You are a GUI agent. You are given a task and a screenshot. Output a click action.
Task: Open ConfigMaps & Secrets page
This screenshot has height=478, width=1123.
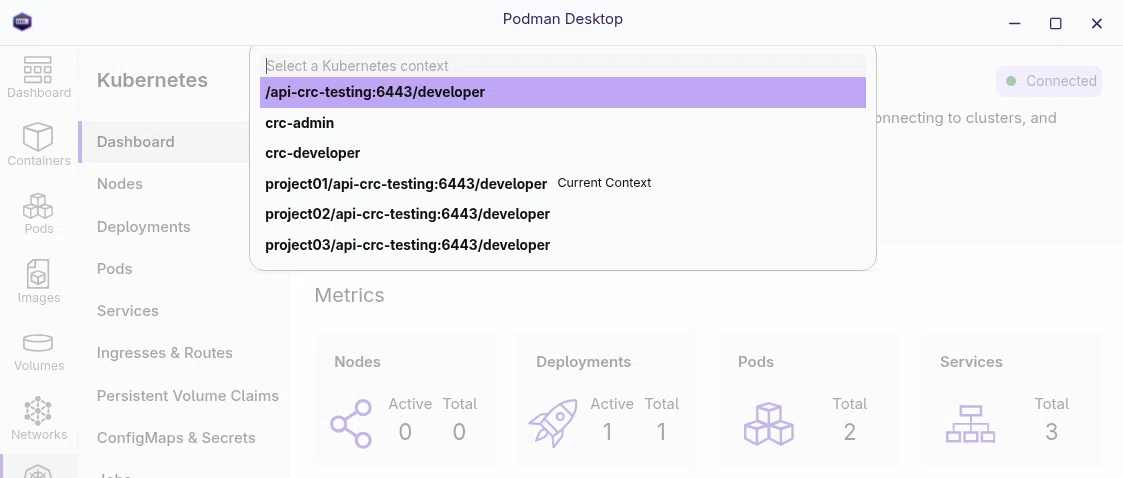click(x=176, y=438)
